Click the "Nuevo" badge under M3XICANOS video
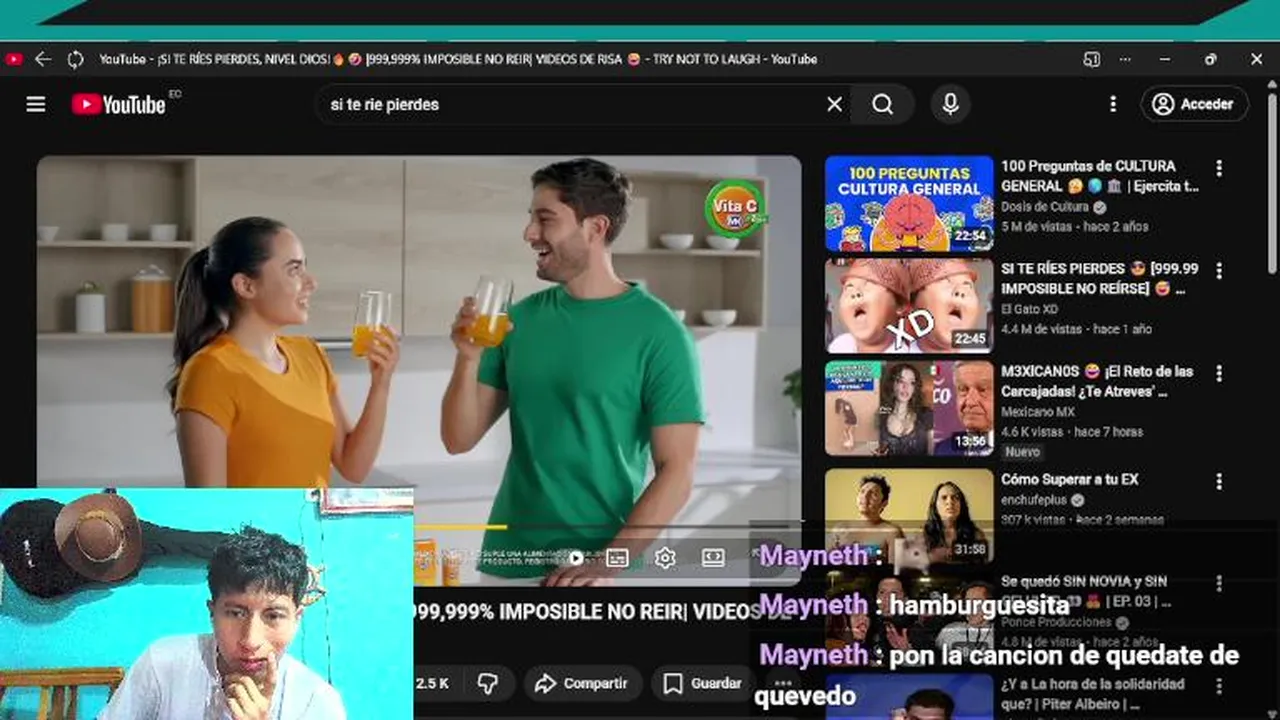 pos(1023,452)
